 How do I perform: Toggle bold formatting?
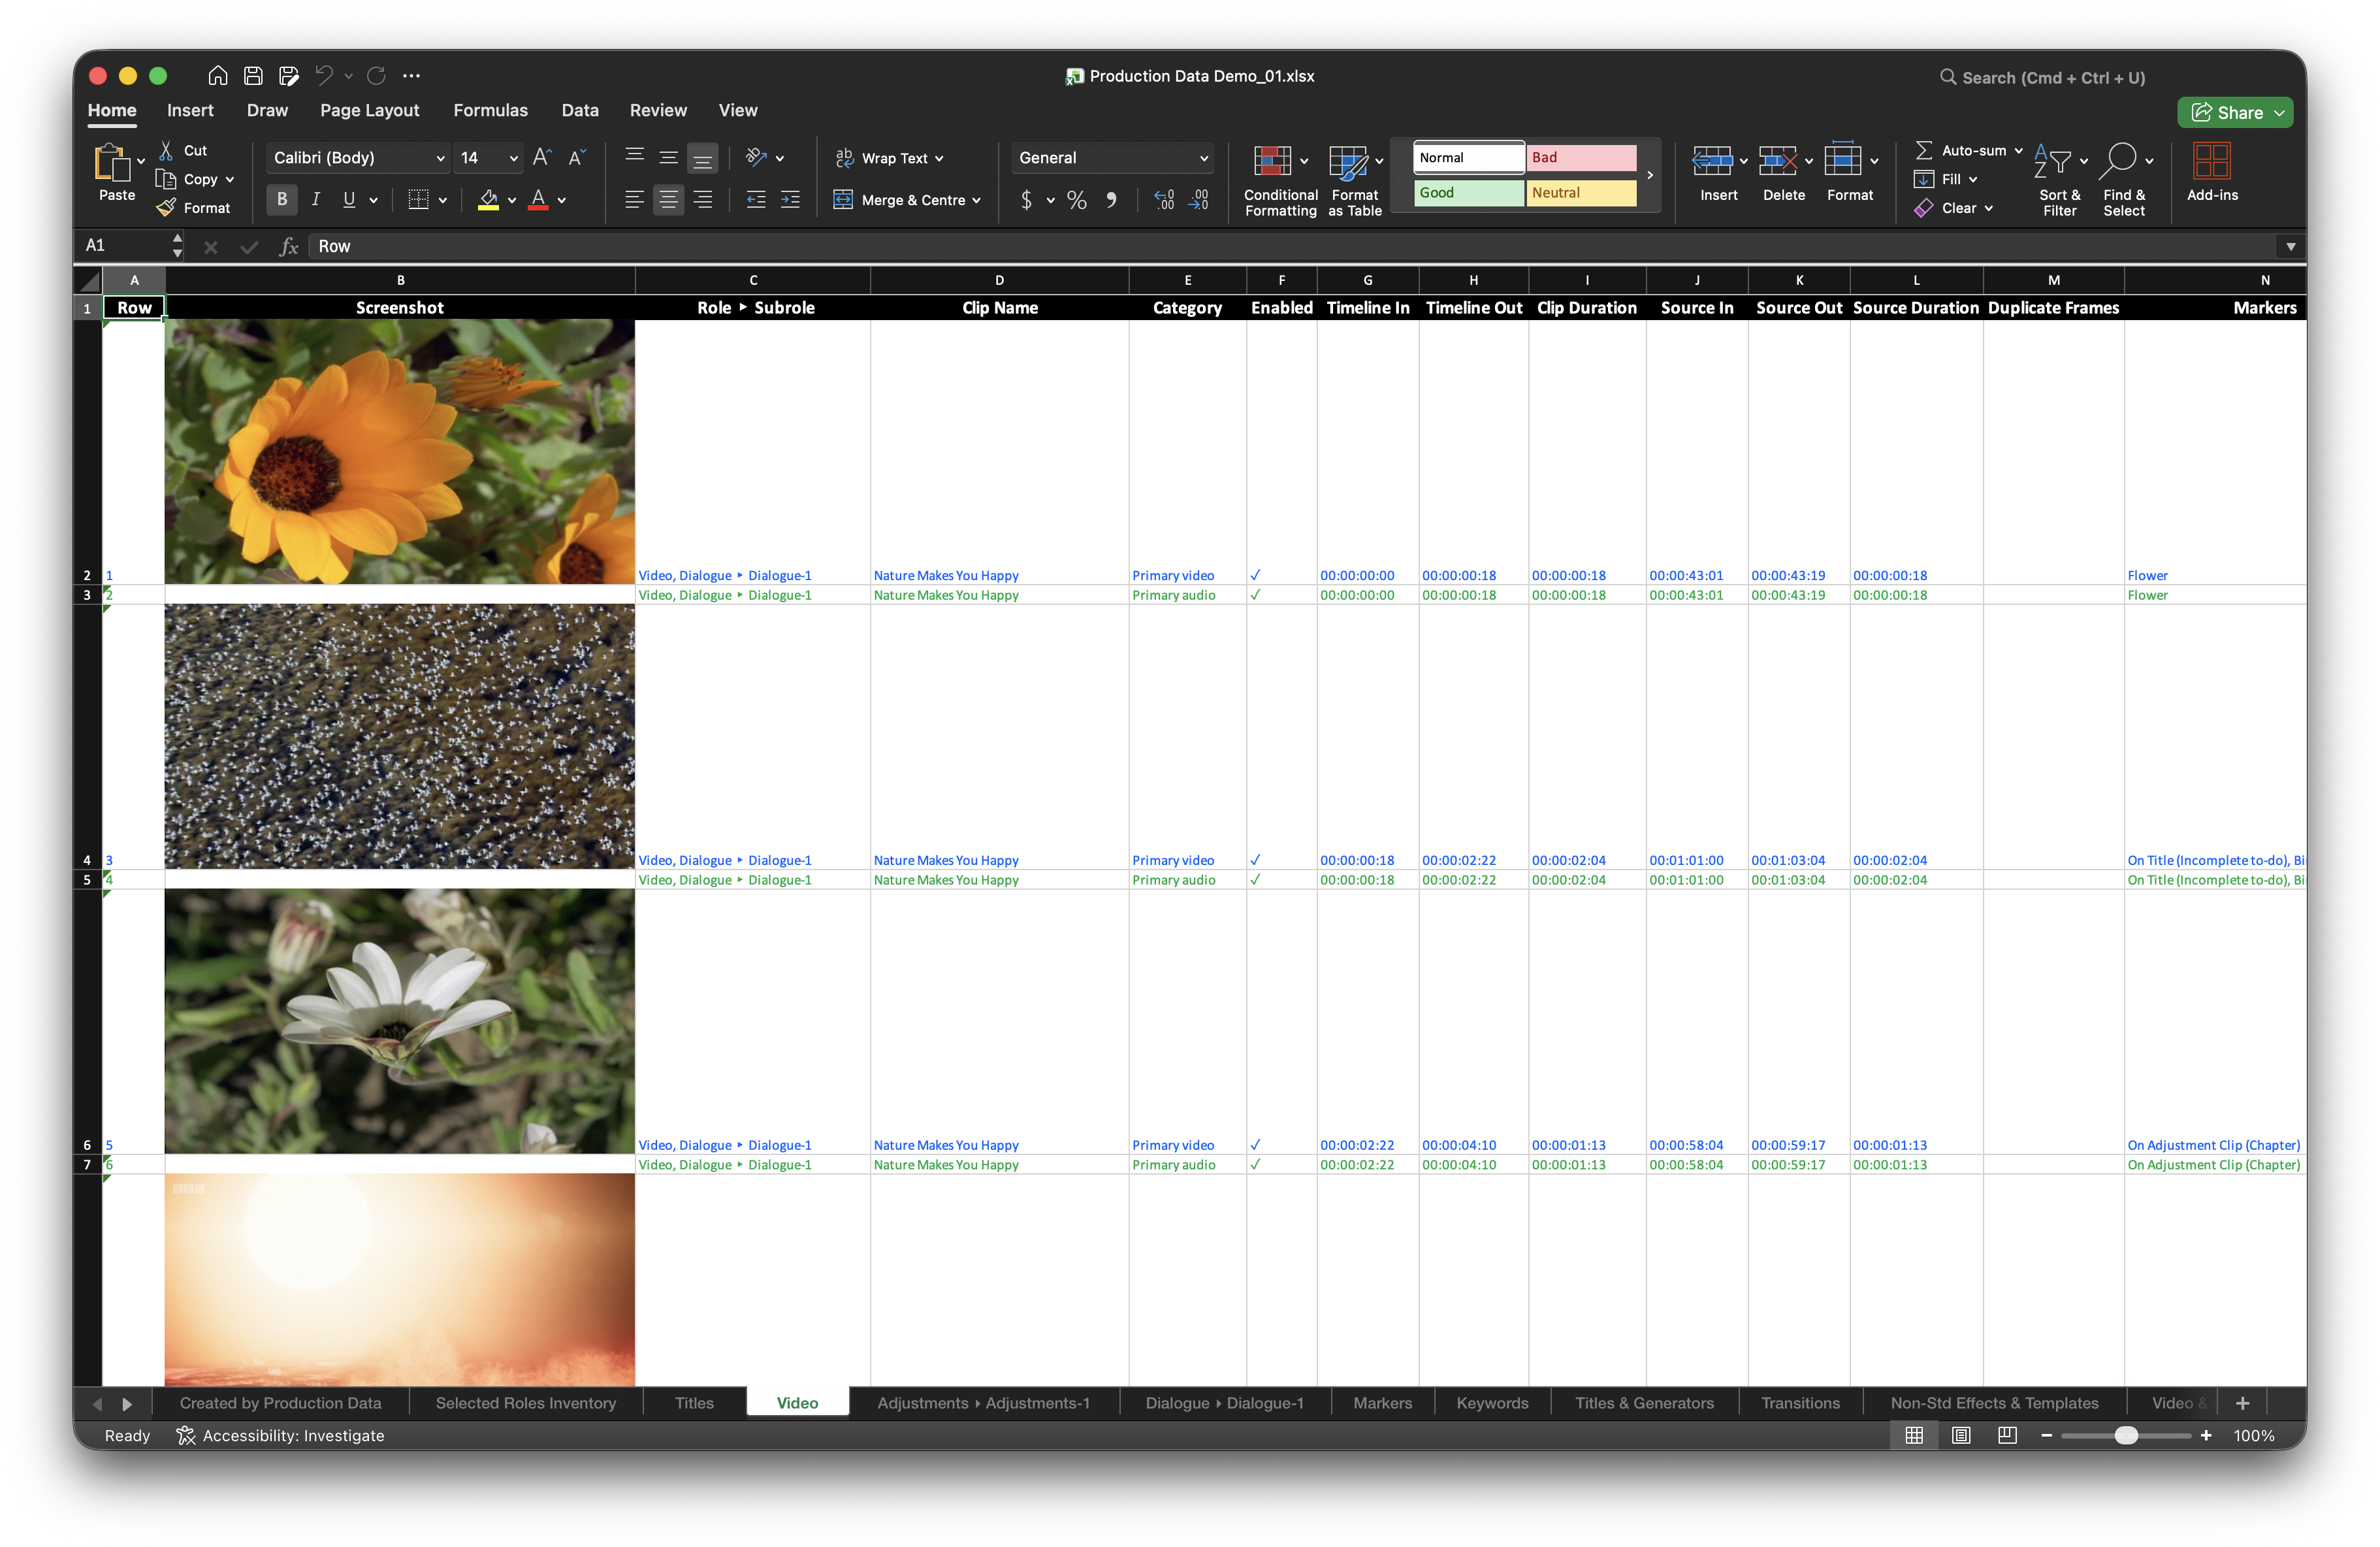tap(282, 200)
